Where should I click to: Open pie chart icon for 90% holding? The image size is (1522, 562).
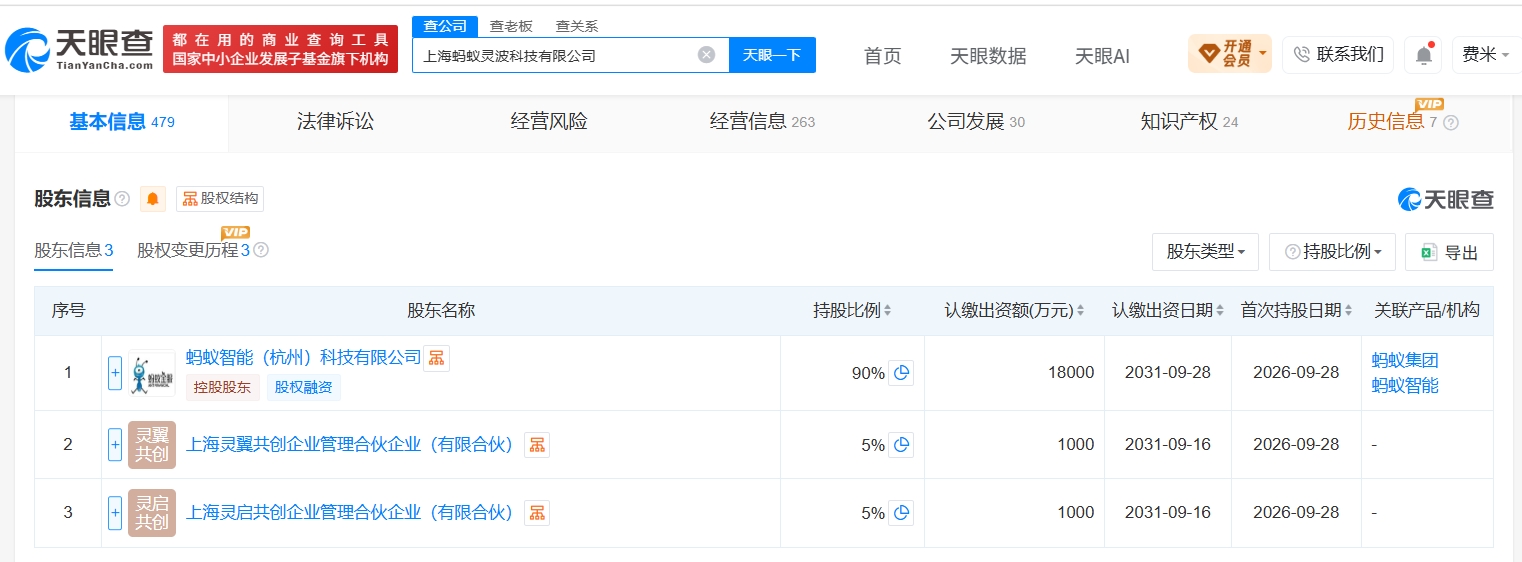pyautogui.click(x=901, y=373)
